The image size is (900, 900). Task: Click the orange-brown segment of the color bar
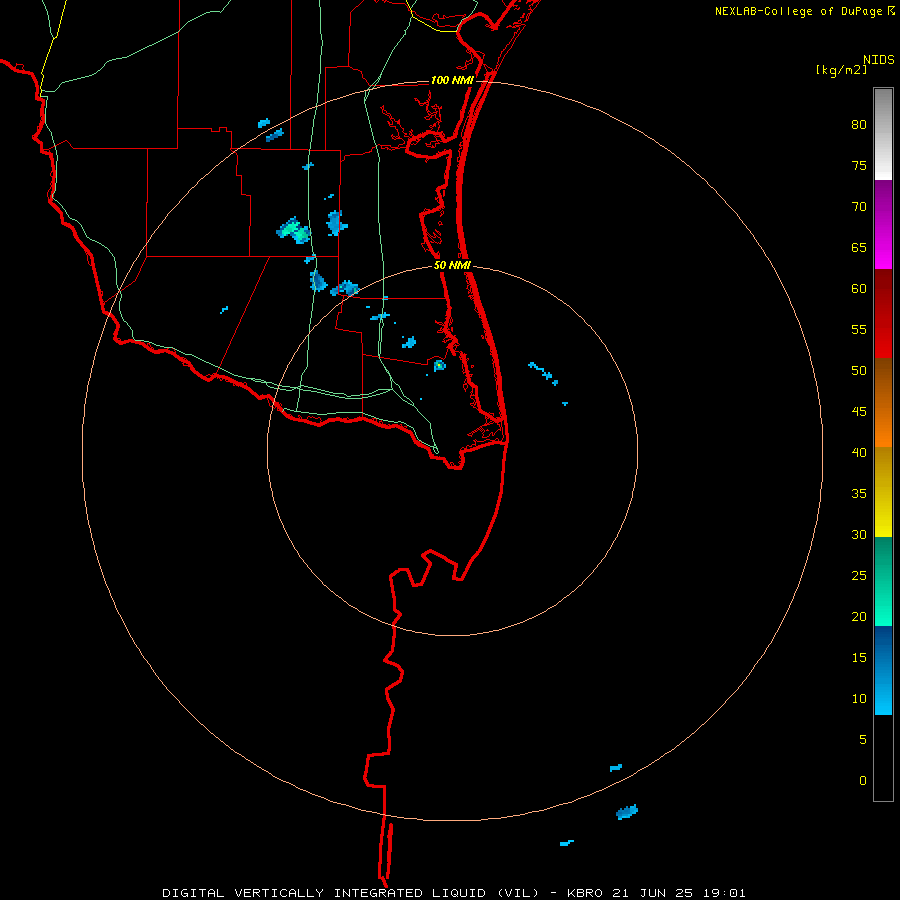[883, 403]
